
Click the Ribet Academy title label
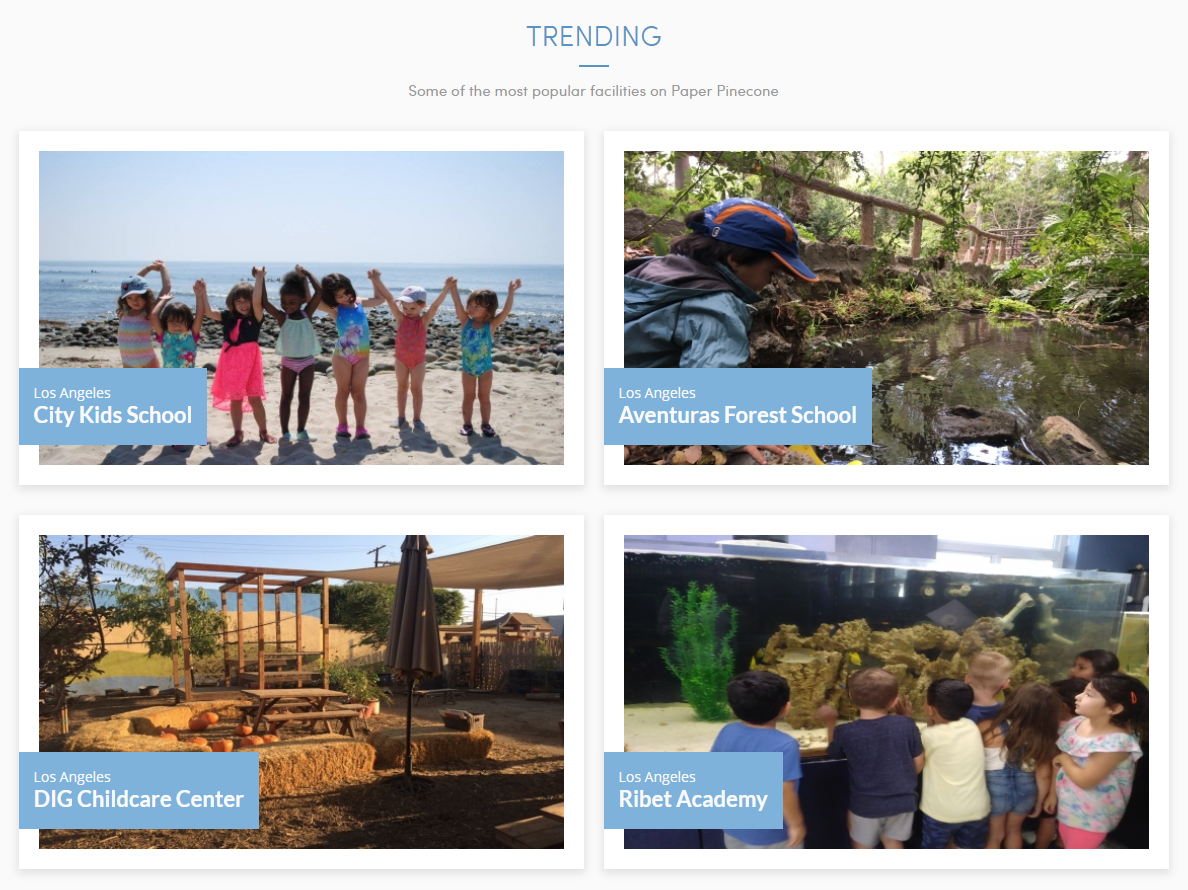pyautogui.click(x=692, y=799)
